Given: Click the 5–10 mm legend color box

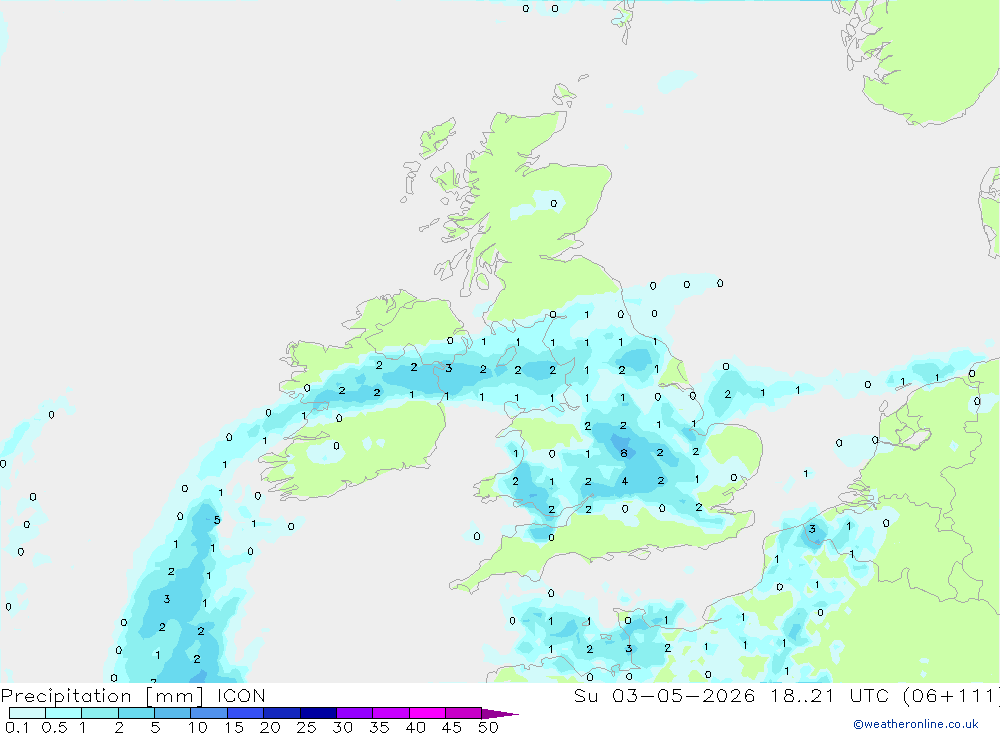Looking at the screenshot, I should 173,713.
